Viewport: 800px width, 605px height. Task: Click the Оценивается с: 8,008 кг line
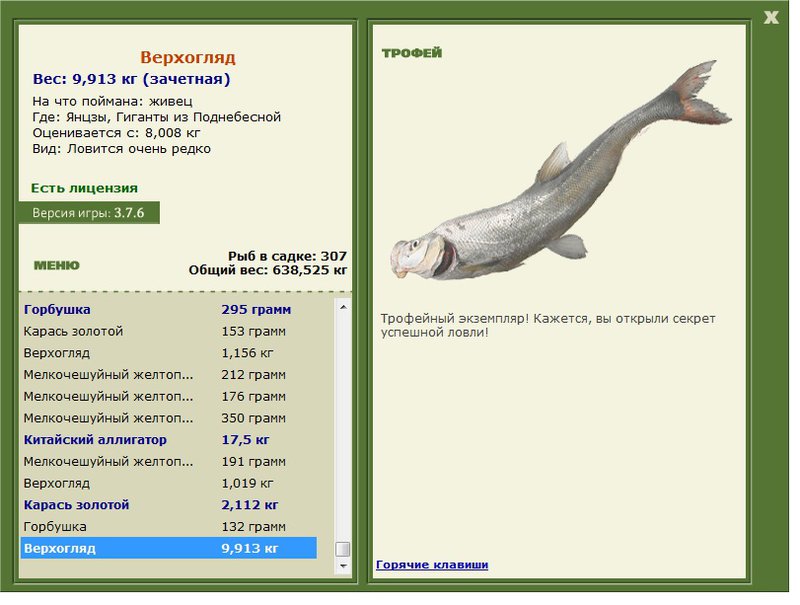(x=116, y=133)
